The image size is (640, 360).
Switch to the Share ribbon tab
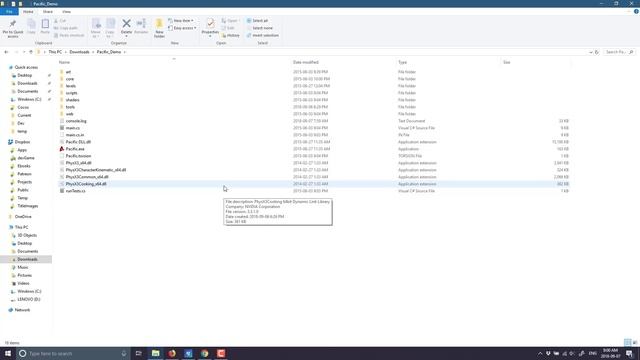point(48,12)
